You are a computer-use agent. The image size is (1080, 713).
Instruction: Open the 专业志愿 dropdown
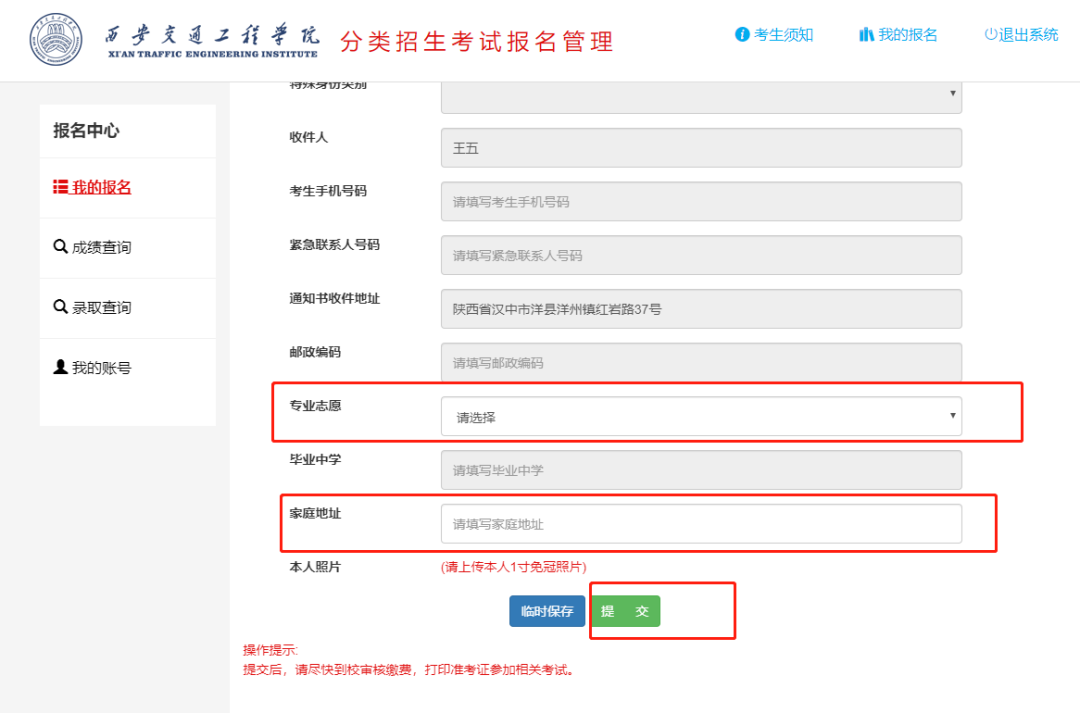[701, 416]
